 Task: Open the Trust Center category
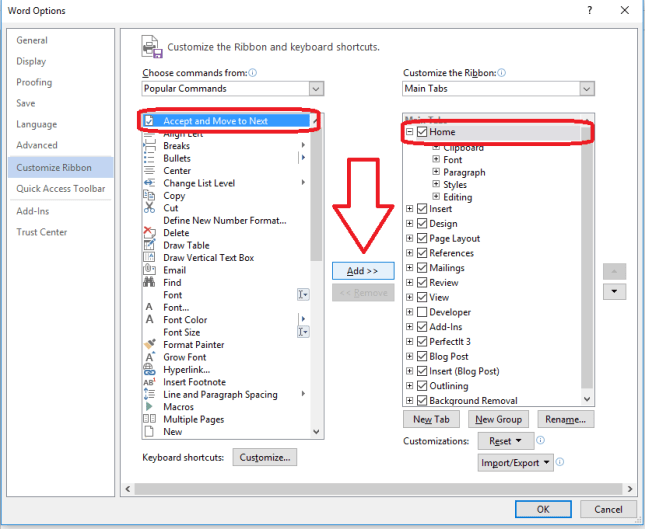click(x=42, y=232)
